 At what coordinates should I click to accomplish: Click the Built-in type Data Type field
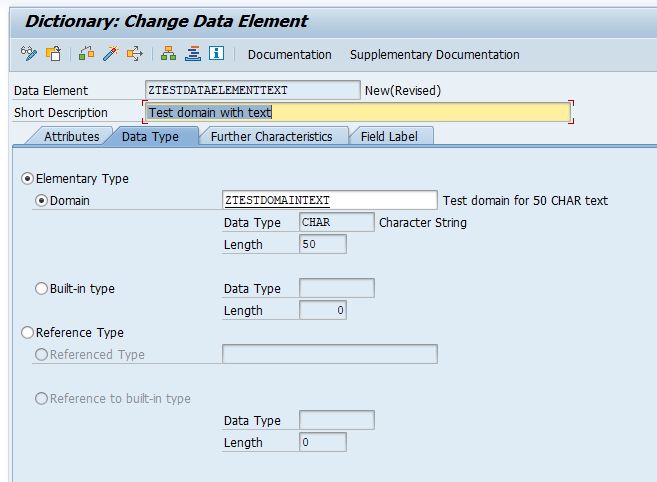pyautogui.click(x=337, y=288)
